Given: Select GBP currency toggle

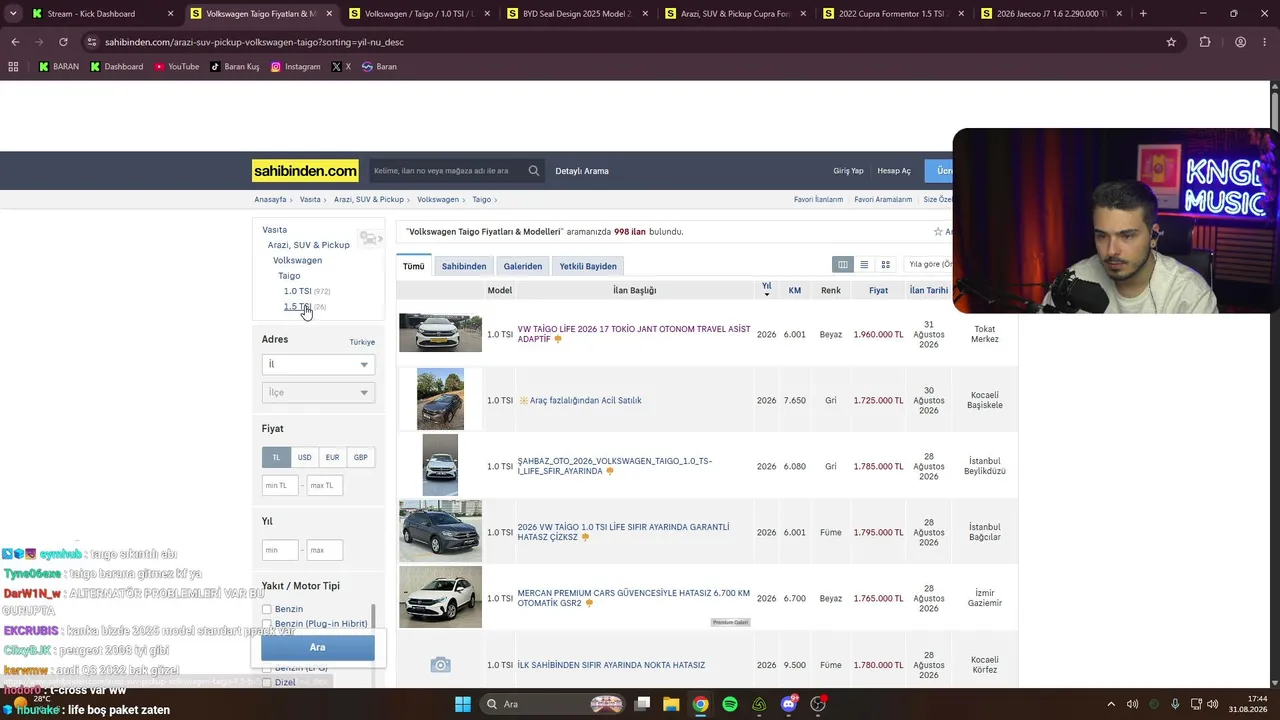Looking at the screenshot, I should 360,457.
